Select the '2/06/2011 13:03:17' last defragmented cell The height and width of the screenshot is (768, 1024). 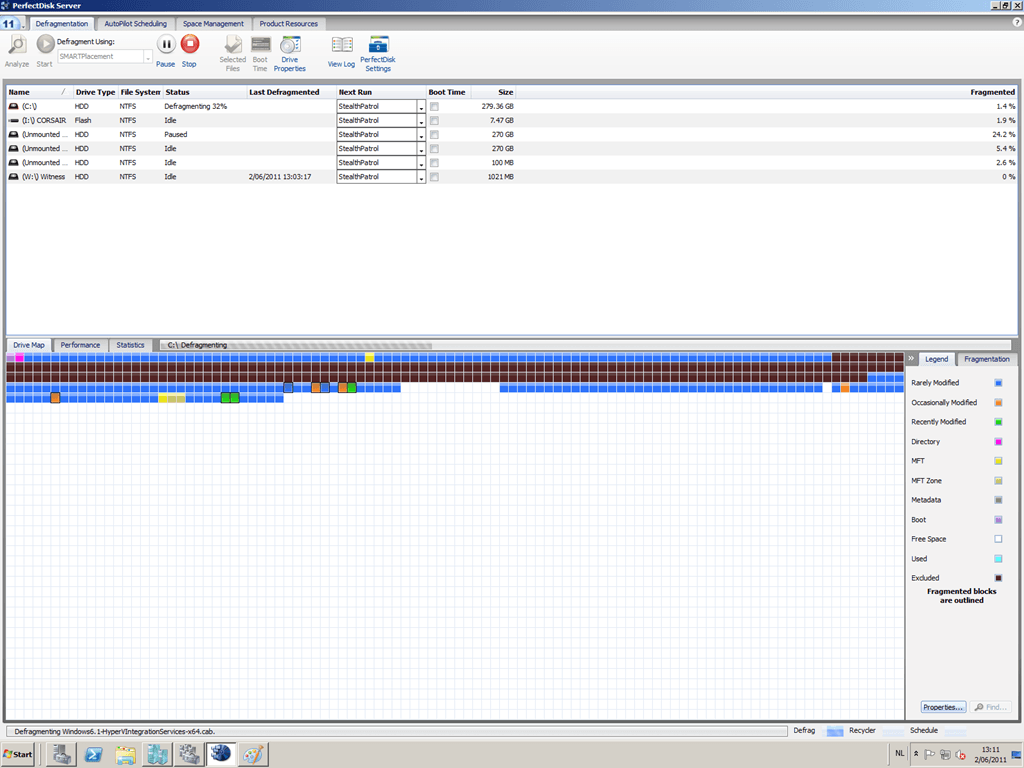(280, 177)
